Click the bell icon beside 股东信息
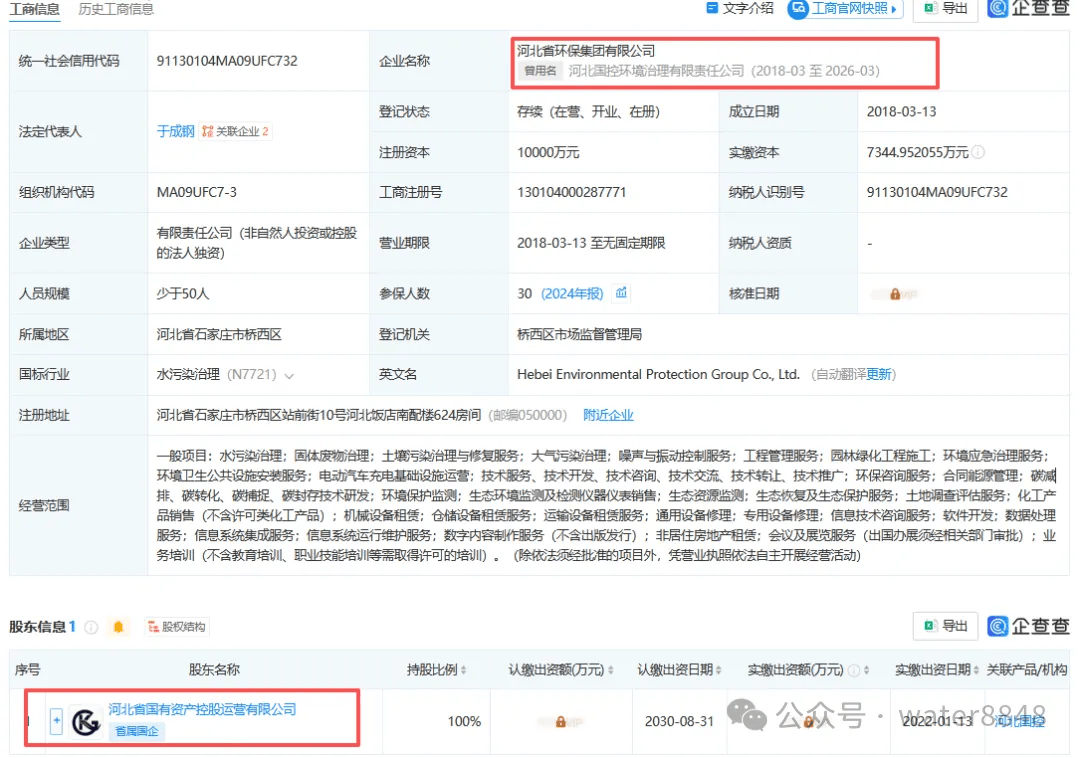 [x=119, y=627]
